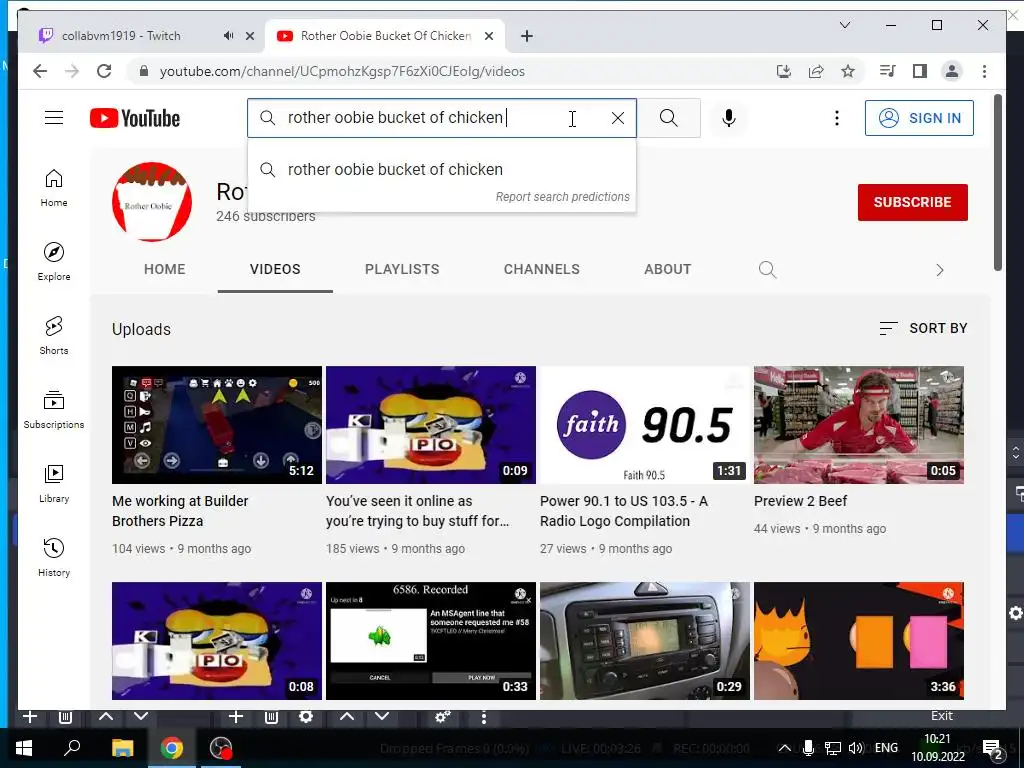Image resolution: width=1024 pixels, height=768 pixels.
Task: Open the channel HOME tab
Action: click(165, 269)
